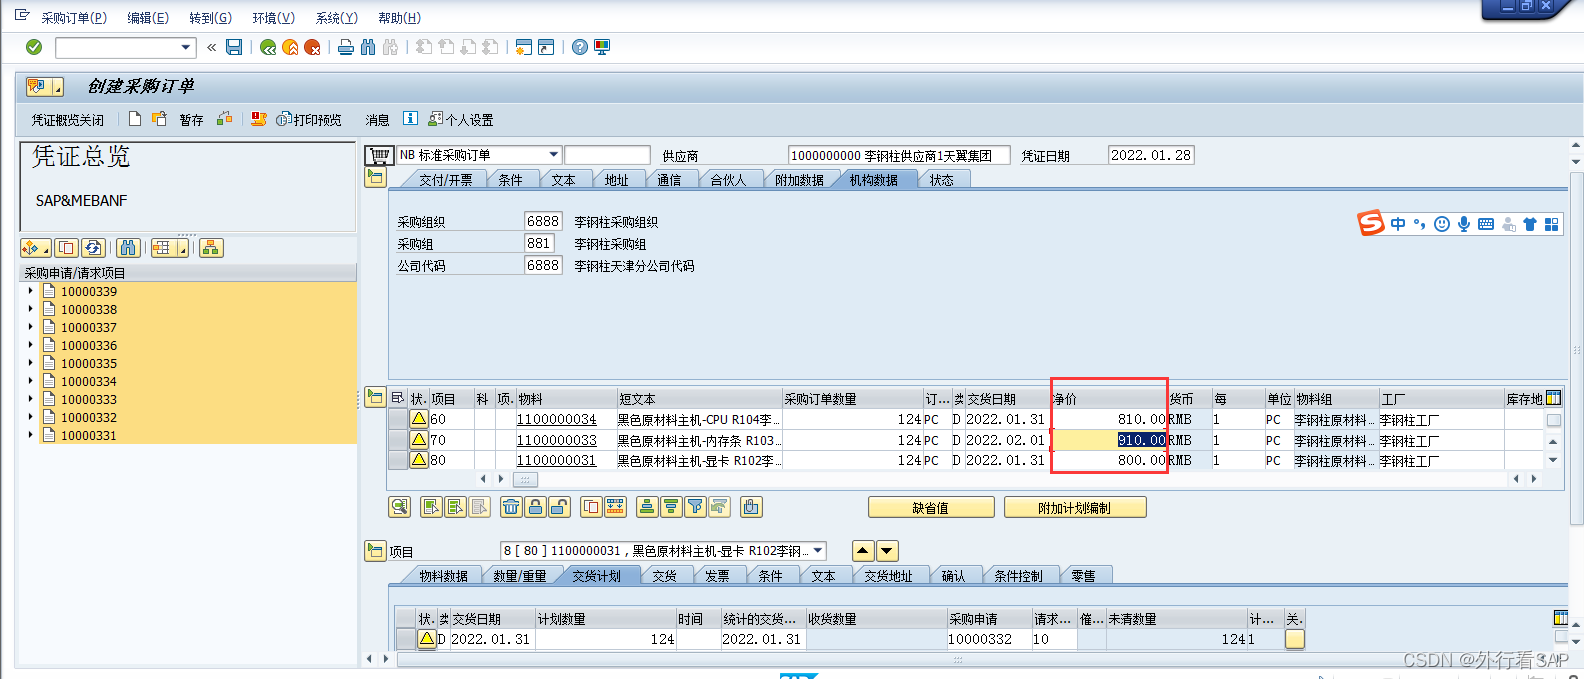Collapse item overview section toggle icon
The width and height of the screenshot is (1584, 679).
[375, 398]
